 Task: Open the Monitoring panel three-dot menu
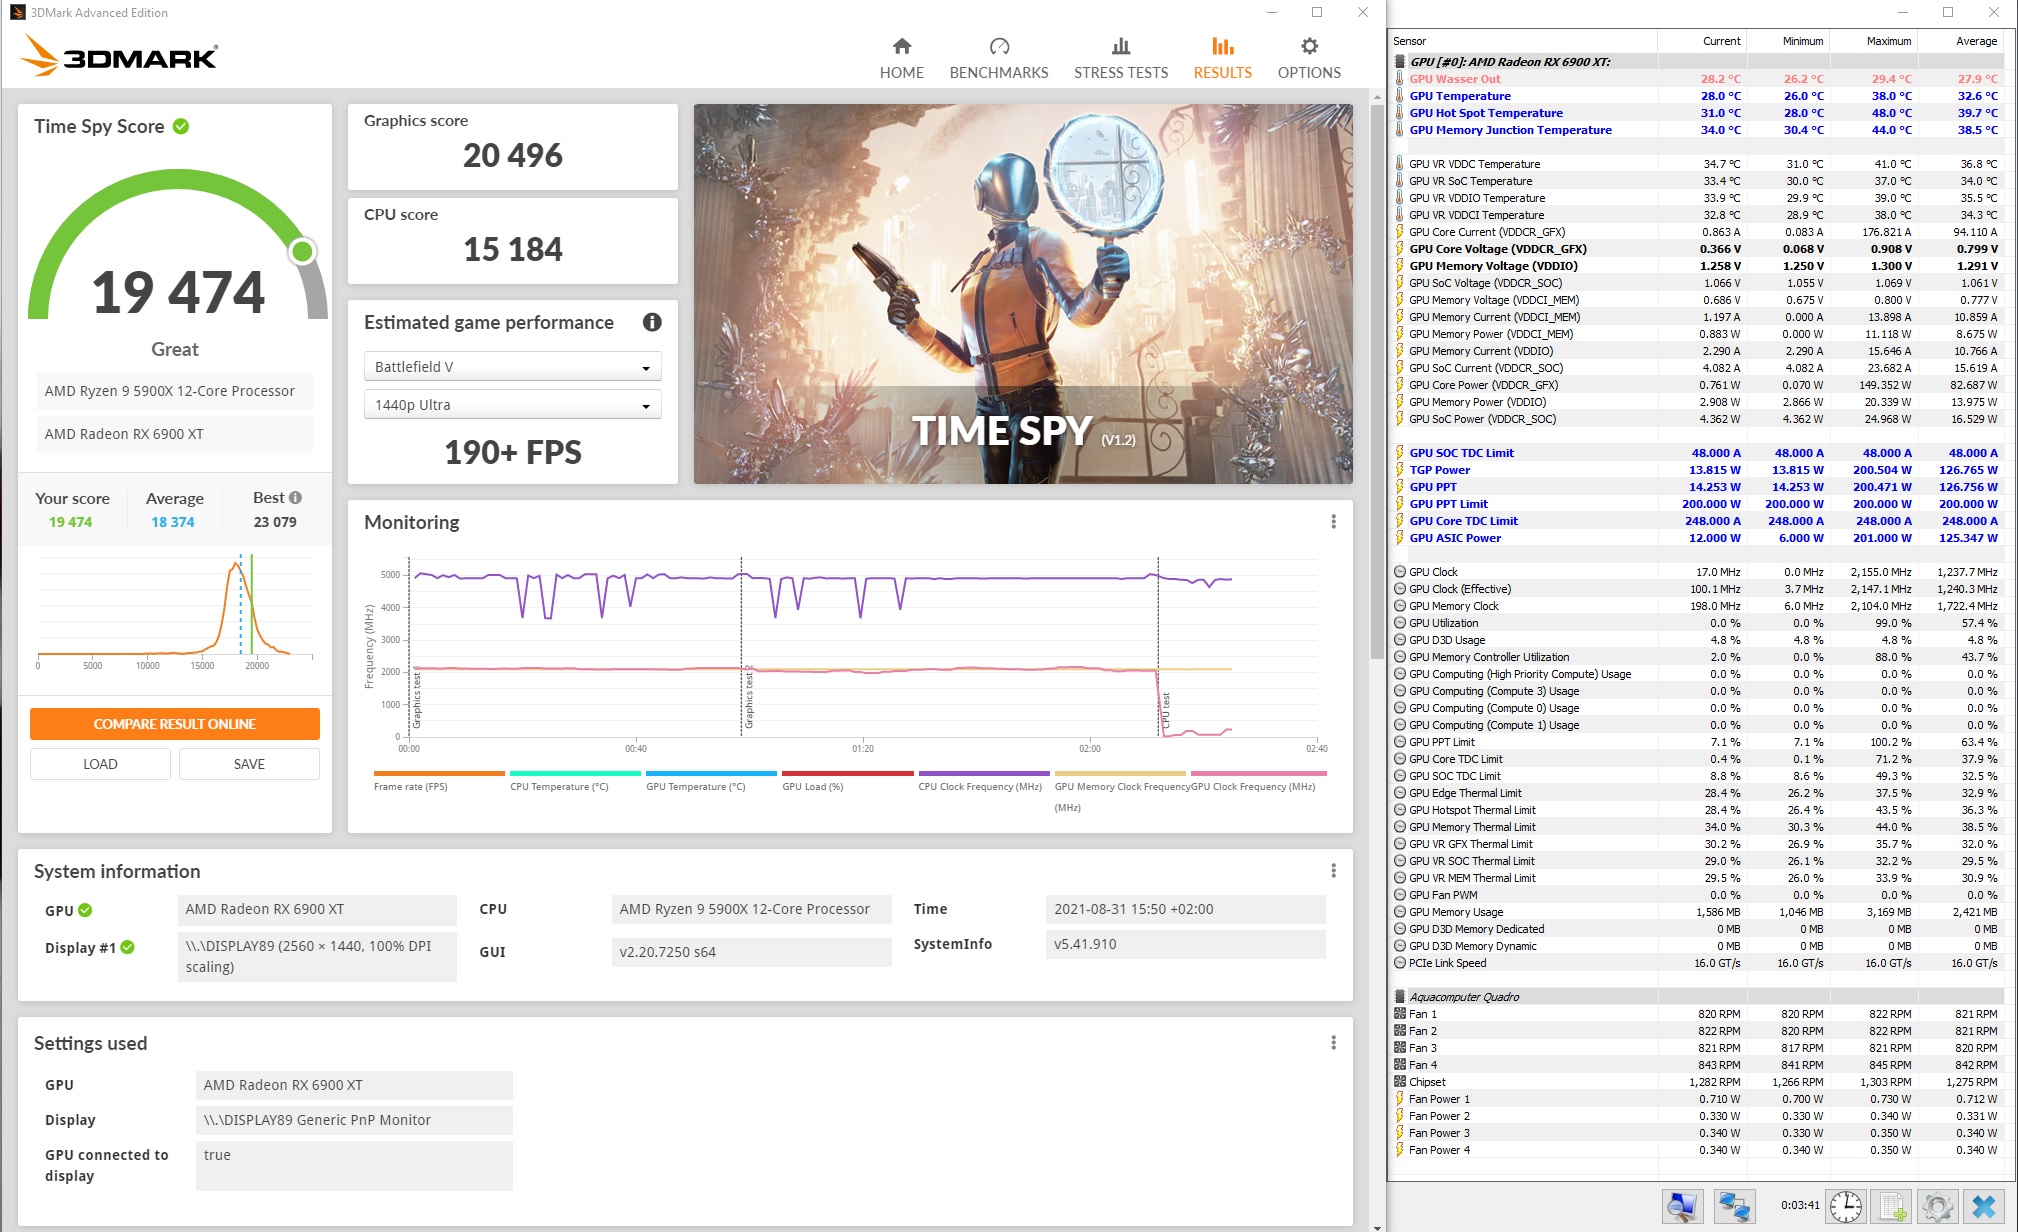pos(1333,522)
